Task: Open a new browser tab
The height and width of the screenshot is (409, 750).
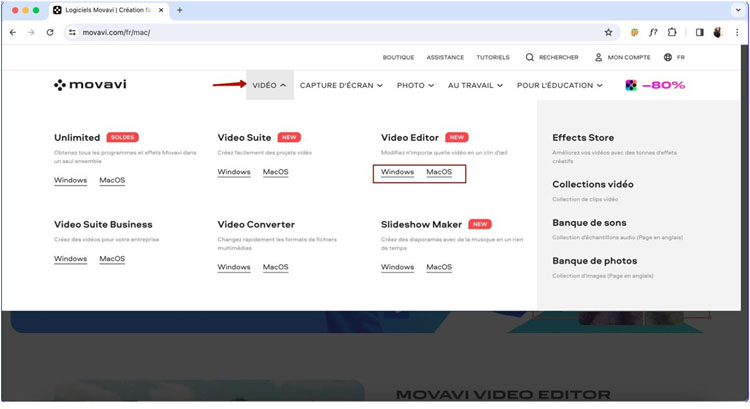Action: click(x=179, y=10)
